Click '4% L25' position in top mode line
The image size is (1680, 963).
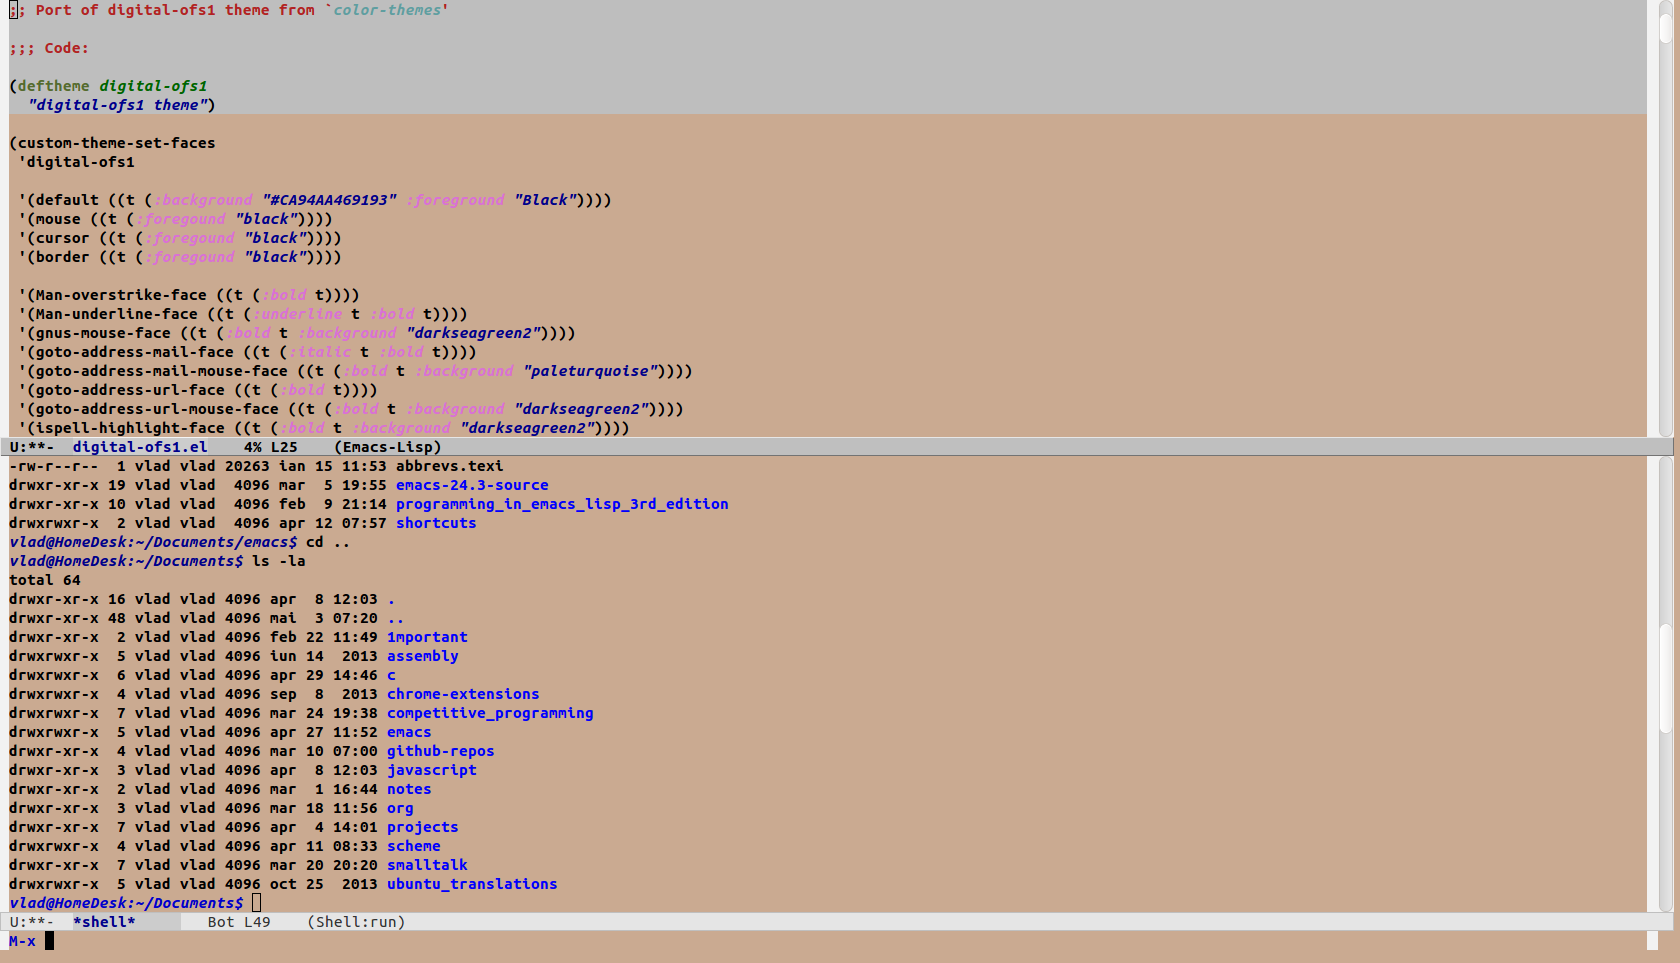pos(270,447)
